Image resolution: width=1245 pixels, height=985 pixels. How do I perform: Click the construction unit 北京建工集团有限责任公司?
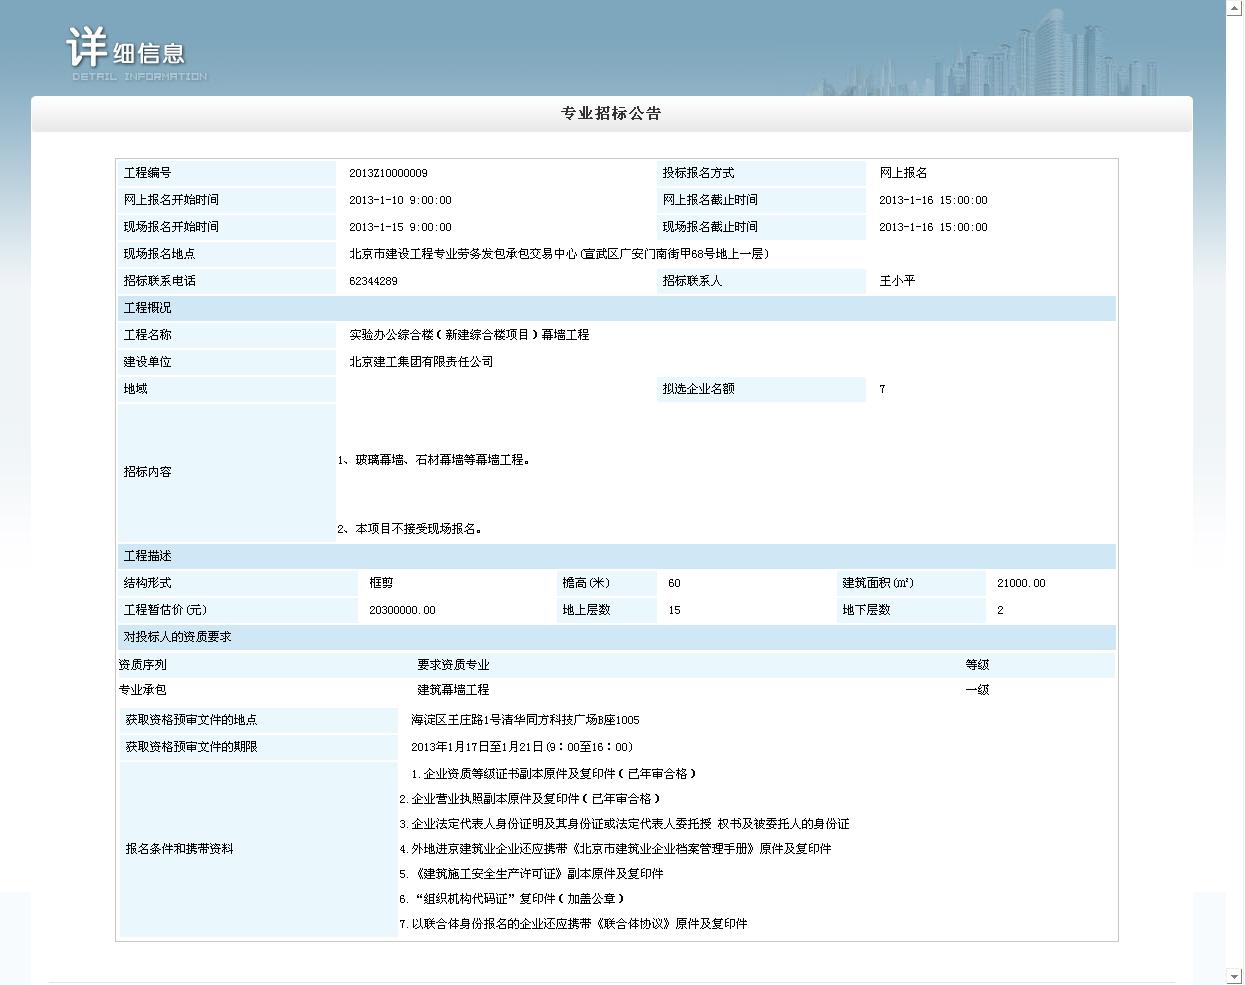[421, 362]
